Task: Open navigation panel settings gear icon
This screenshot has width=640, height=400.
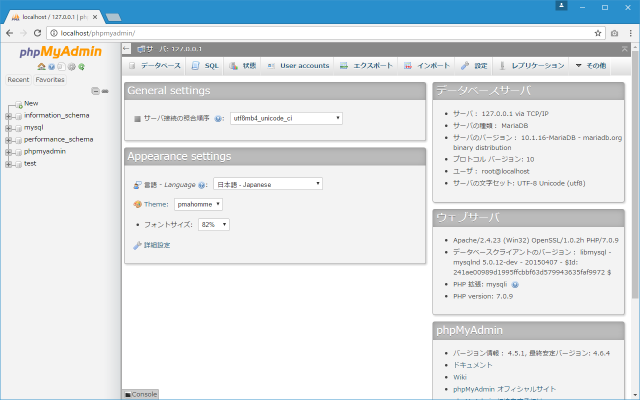Action: click(x=71, y=67)
